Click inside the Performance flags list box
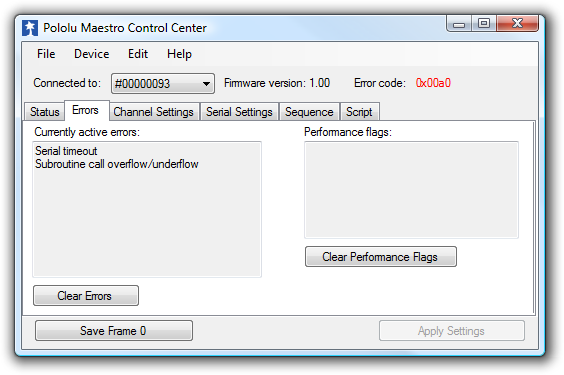564x375 pixels. [411, 190]
